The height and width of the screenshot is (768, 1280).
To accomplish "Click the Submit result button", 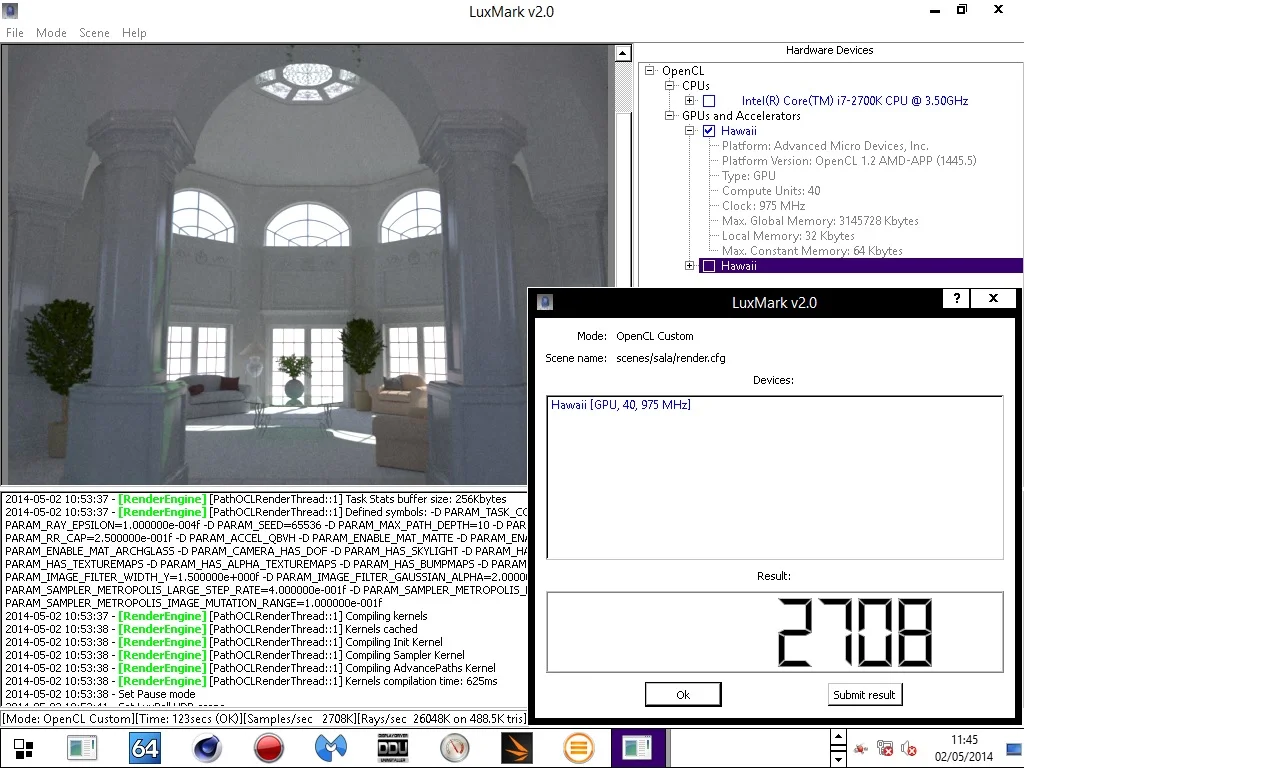I will 865,695.
